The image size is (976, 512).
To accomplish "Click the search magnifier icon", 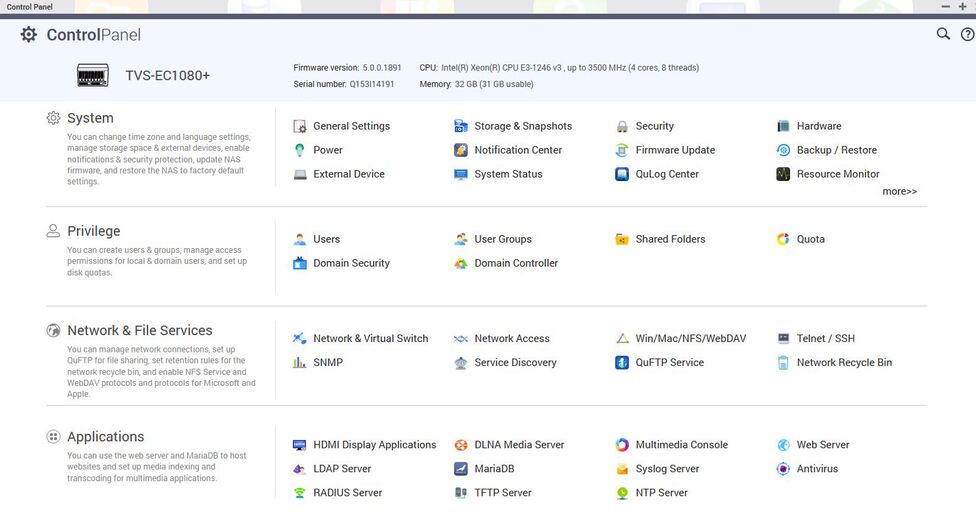I will click(943, 34).
